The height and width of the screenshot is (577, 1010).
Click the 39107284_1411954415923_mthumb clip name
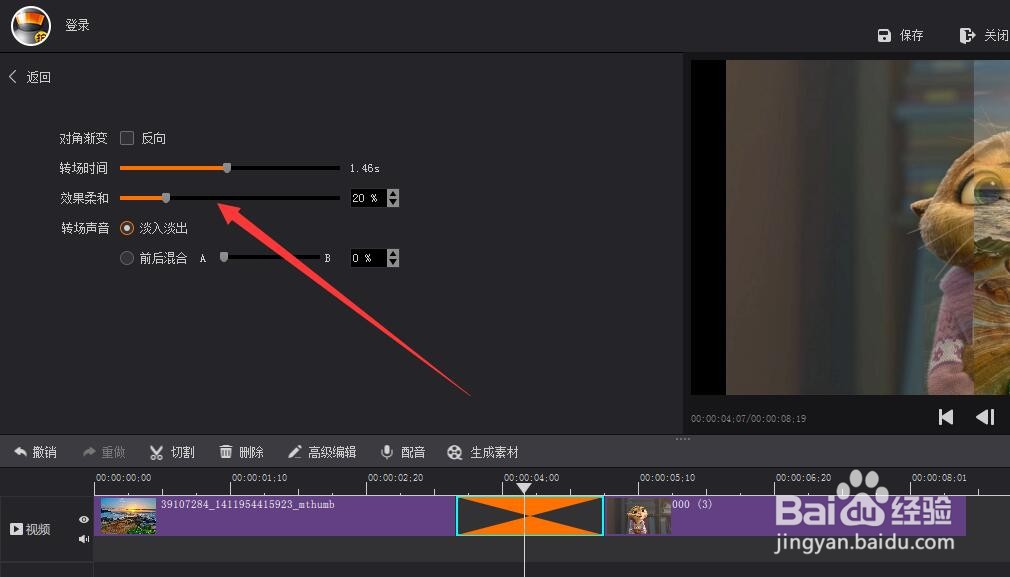point(248,504)
